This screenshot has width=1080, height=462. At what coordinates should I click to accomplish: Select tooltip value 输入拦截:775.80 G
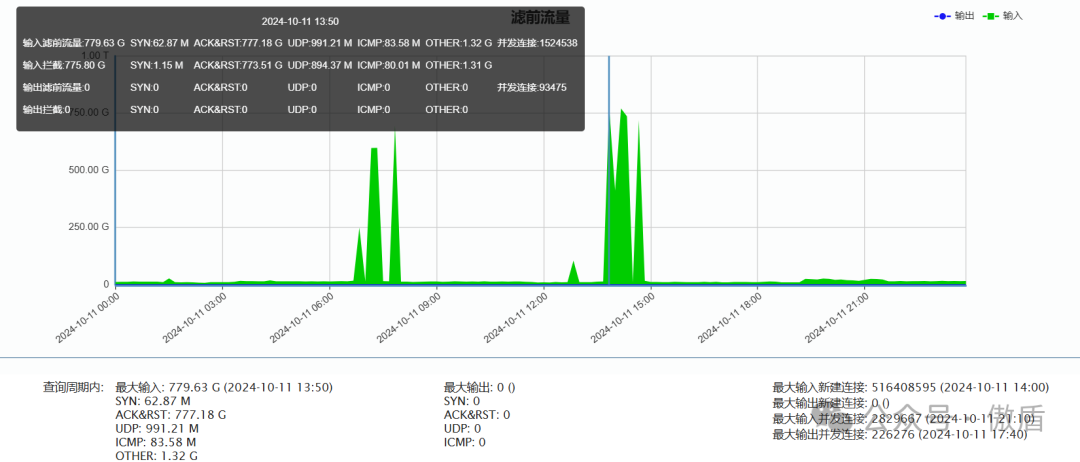[x=64, y=65]
